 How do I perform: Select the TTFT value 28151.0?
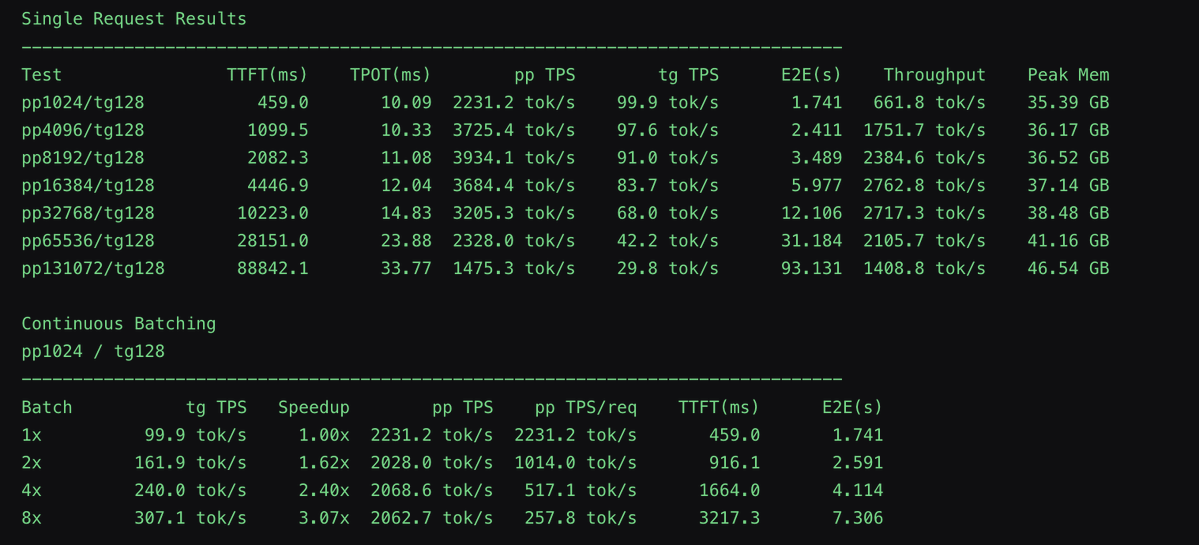coord(273,241)
